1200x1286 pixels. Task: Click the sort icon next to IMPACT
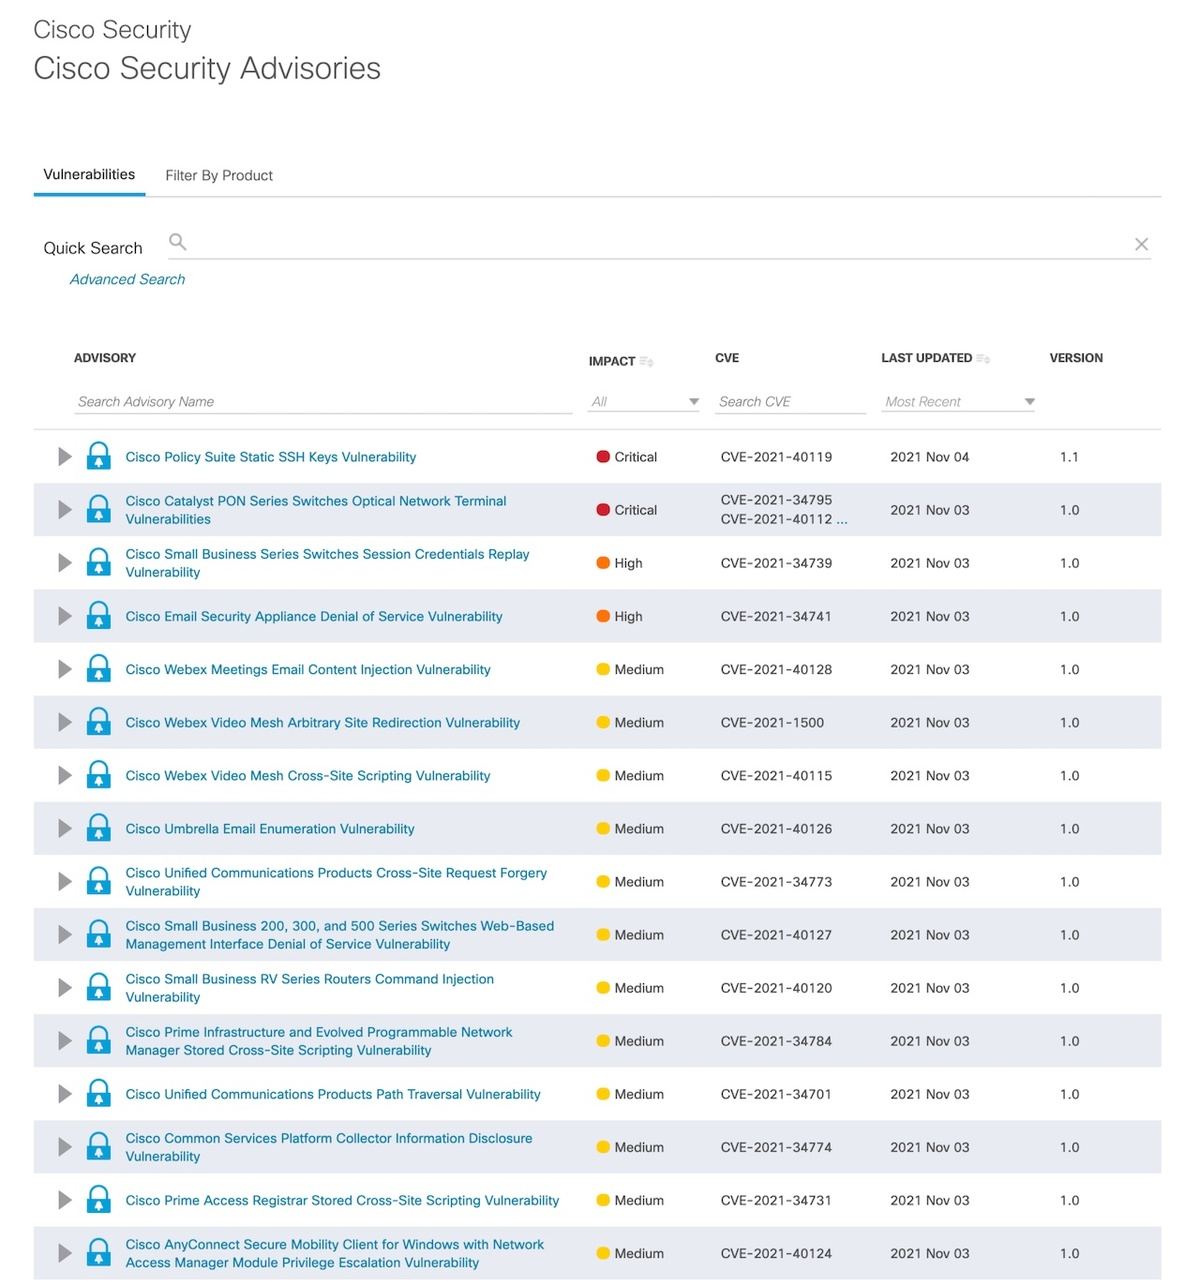point(647,362)
